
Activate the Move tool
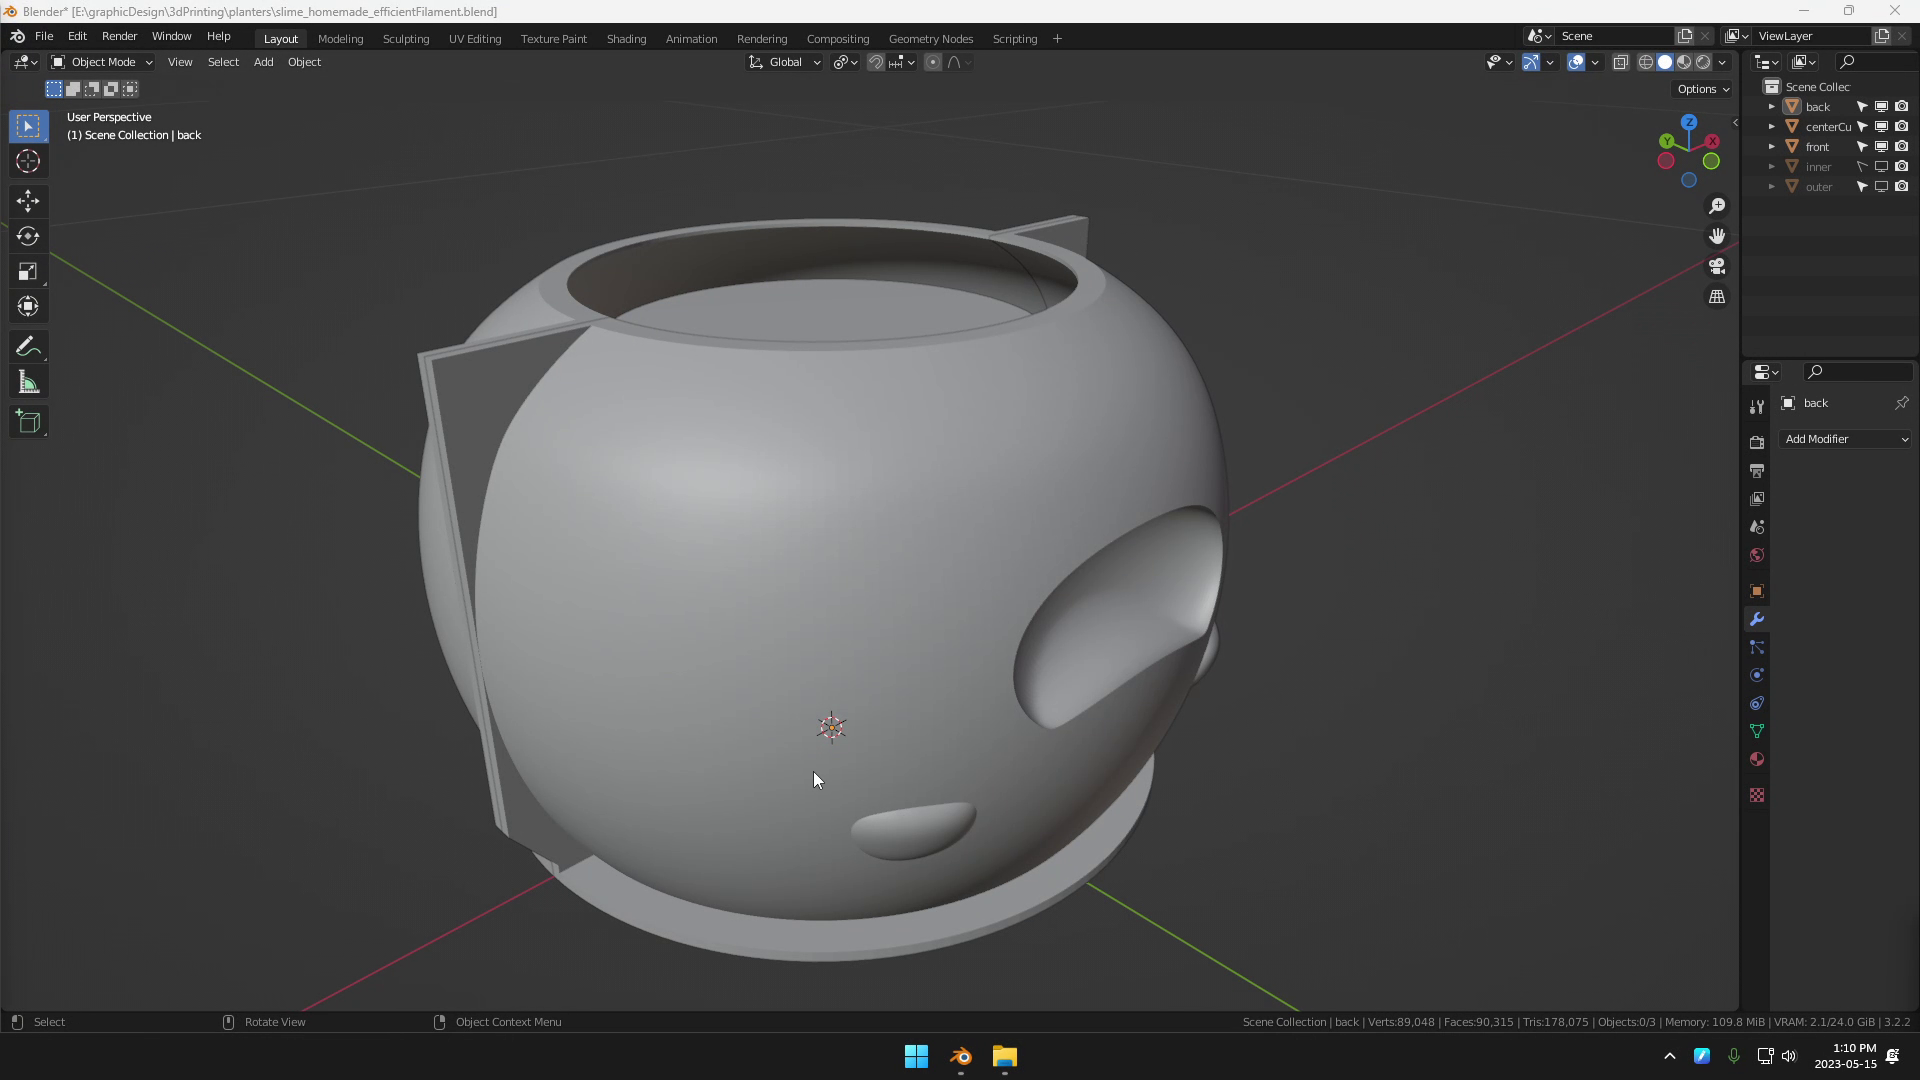(28, 201)
